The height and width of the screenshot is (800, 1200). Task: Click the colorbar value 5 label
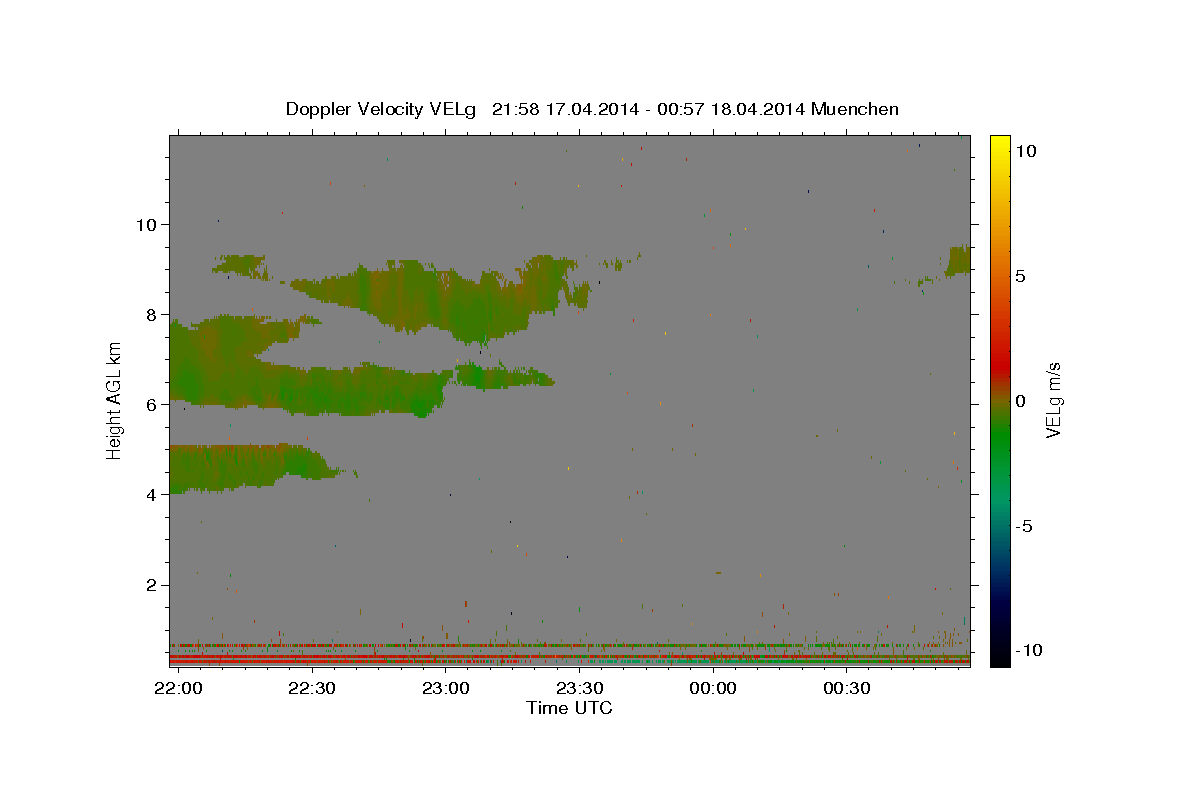tap(1020, 276)
